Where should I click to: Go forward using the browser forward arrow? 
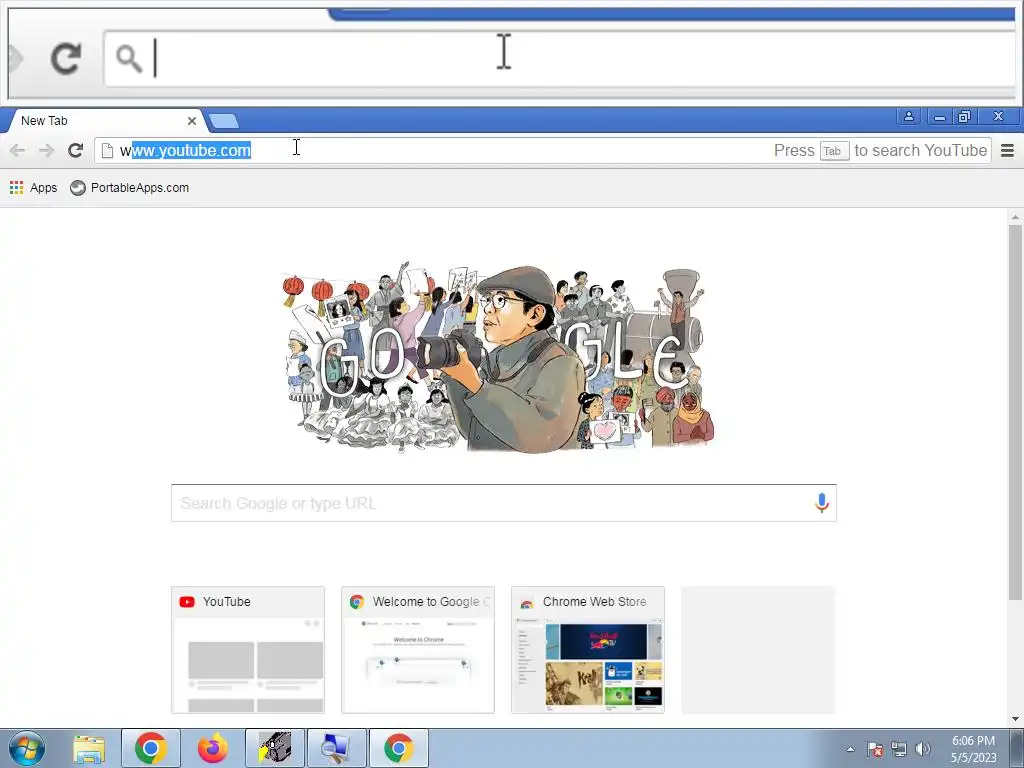46,150
